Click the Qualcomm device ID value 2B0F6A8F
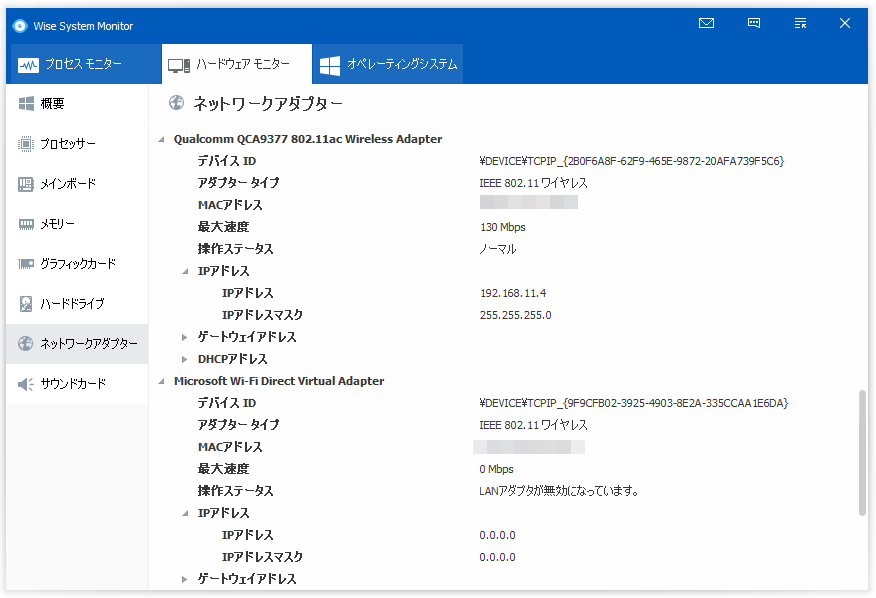 (x=632, y=161)
